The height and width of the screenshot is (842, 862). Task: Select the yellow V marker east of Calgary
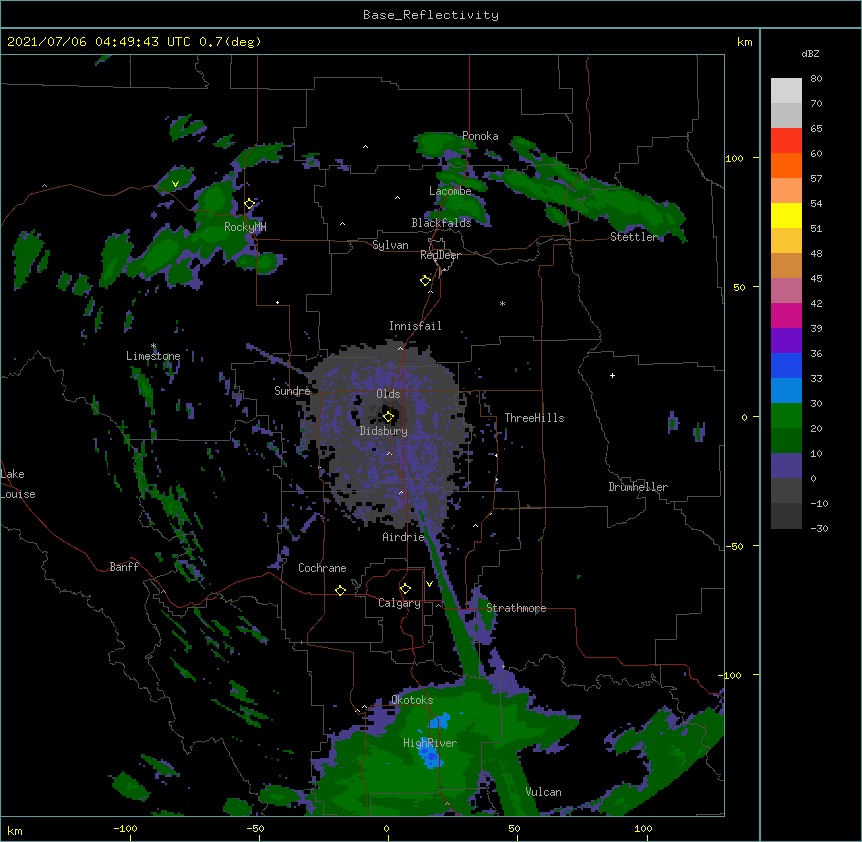point(429,584)
